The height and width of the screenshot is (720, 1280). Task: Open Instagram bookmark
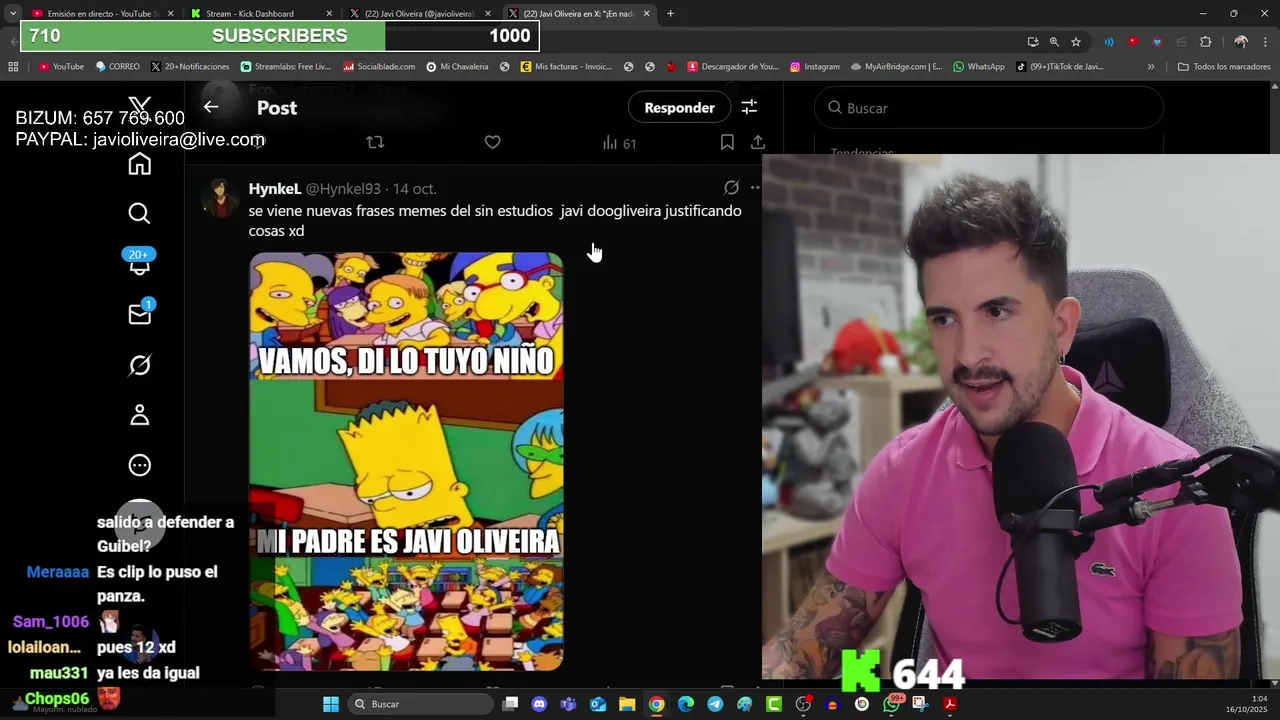[x=814, y=66]
